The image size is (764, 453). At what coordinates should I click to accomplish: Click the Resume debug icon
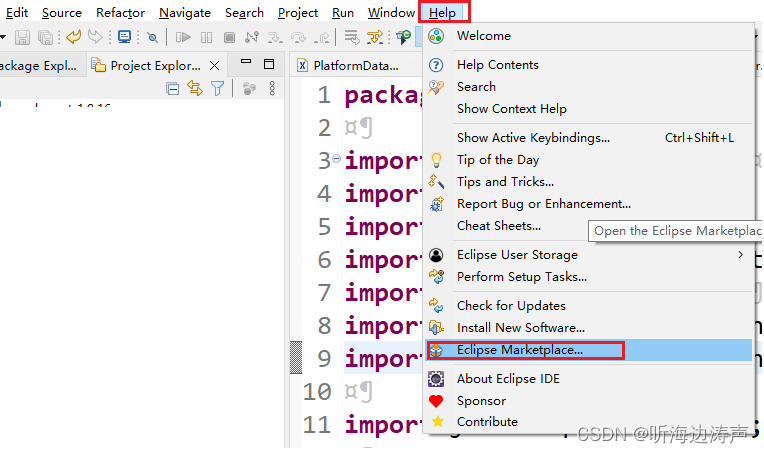click(183, 37)
